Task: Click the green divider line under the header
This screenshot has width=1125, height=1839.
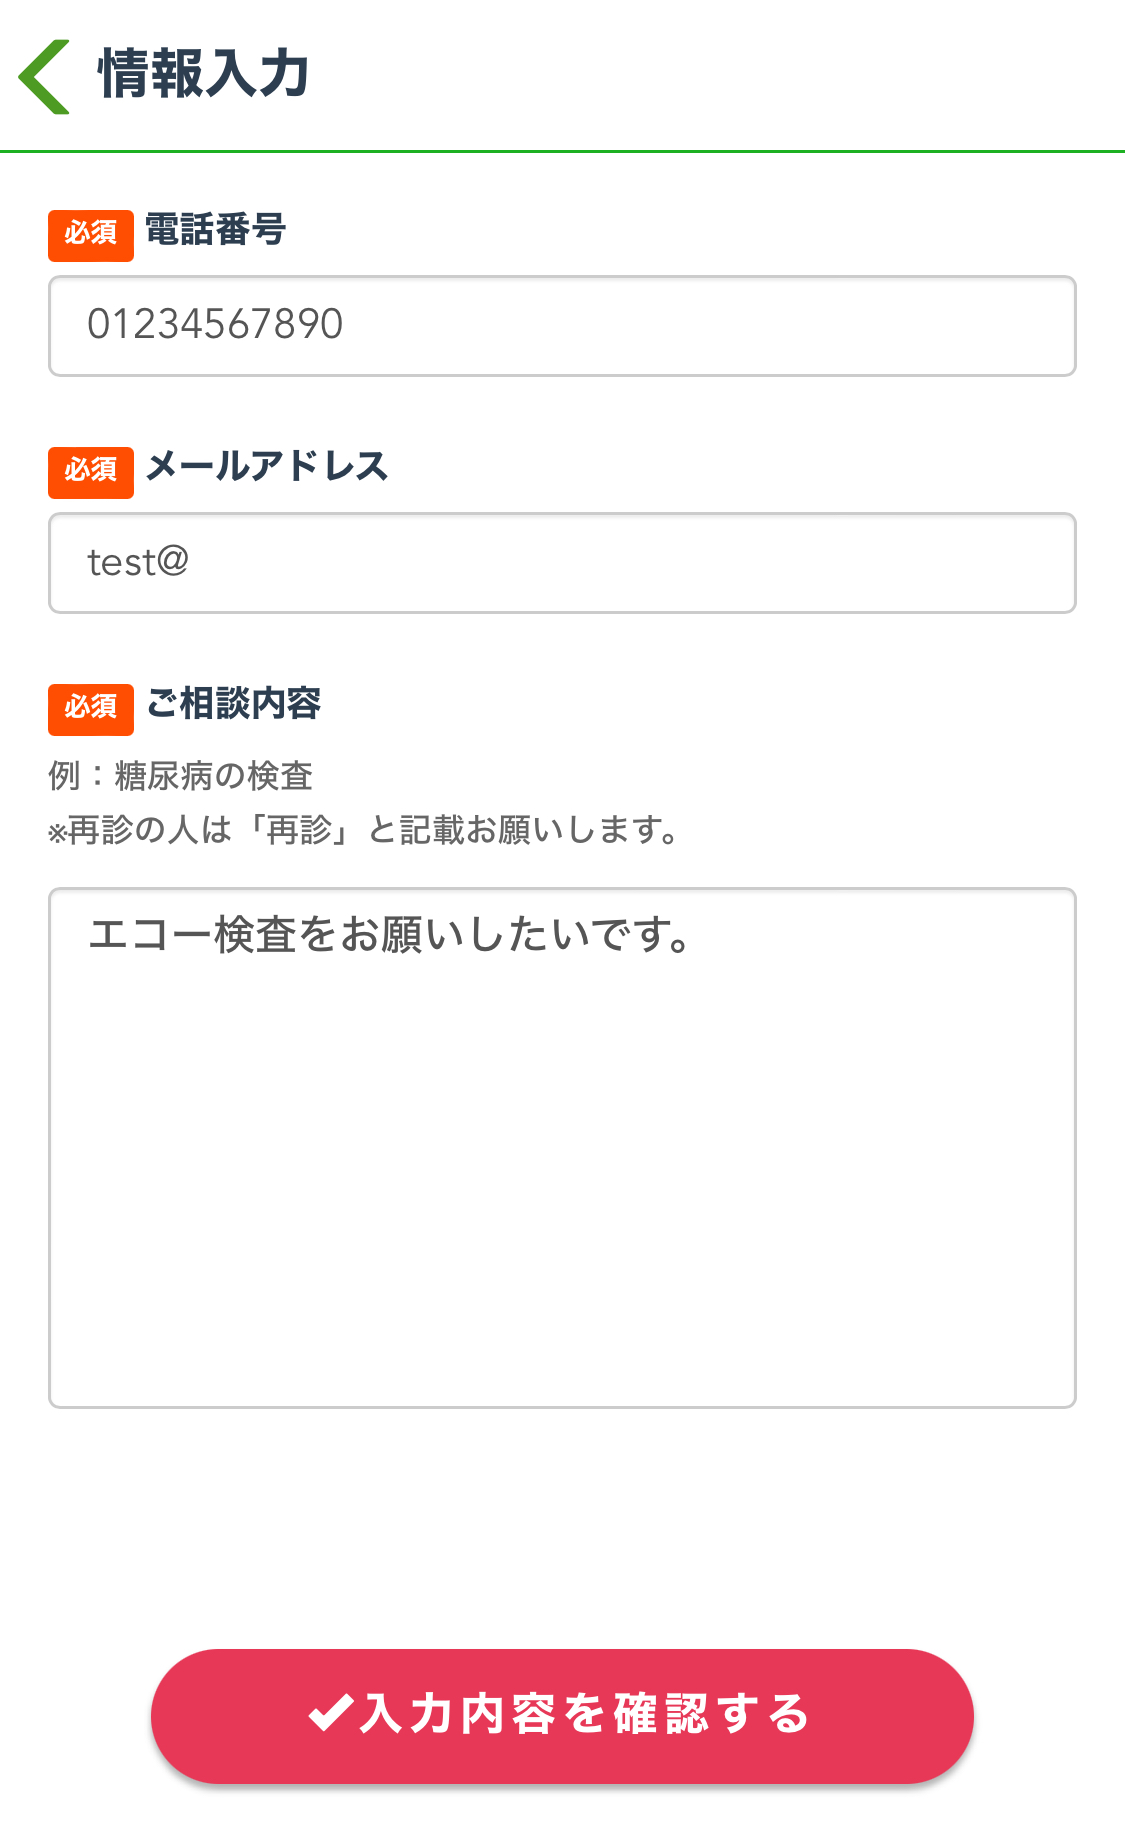Action: [x=562, y=153]
